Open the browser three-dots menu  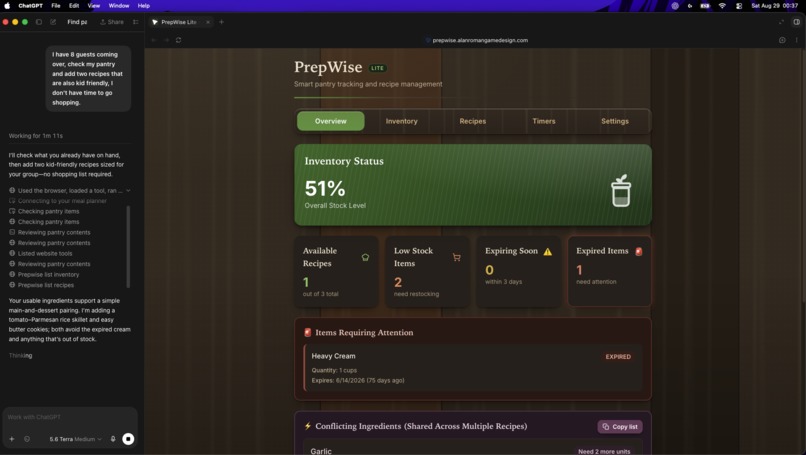[x=796, y=40]
